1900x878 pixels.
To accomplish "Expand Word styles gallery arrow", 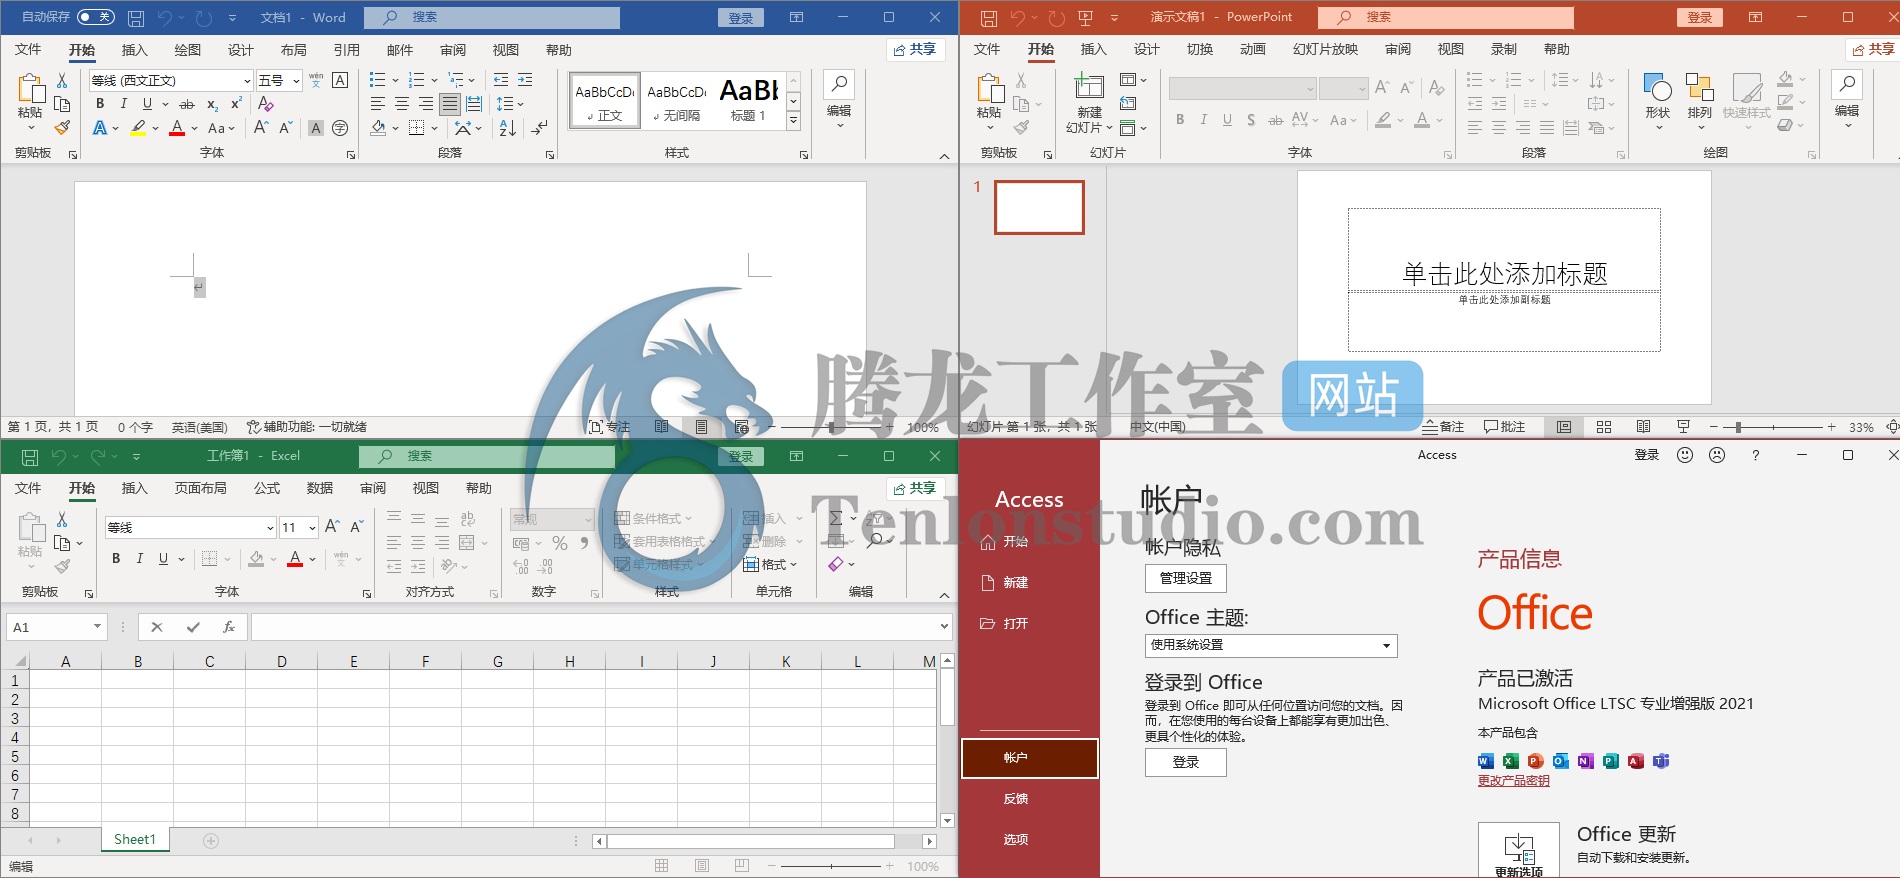I will (x=793, y=121).
